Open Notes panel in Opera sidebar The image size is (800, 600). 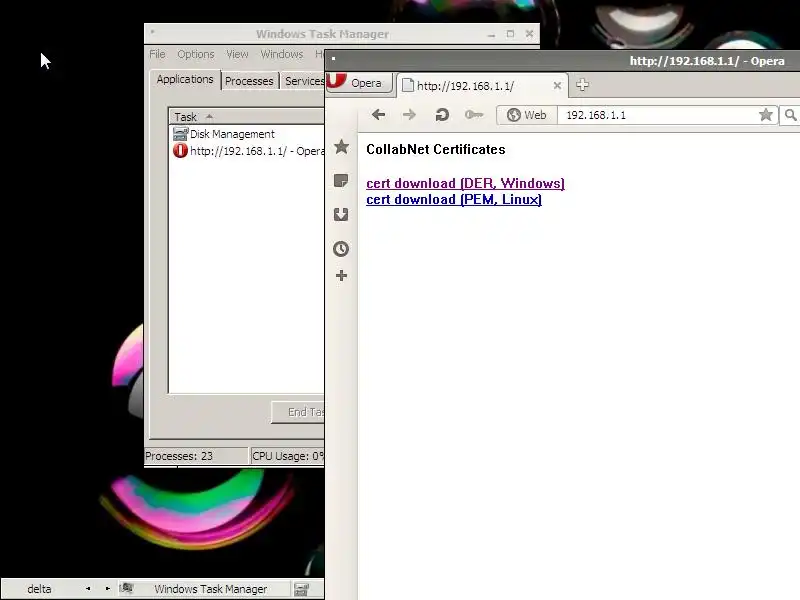point(341,181)
